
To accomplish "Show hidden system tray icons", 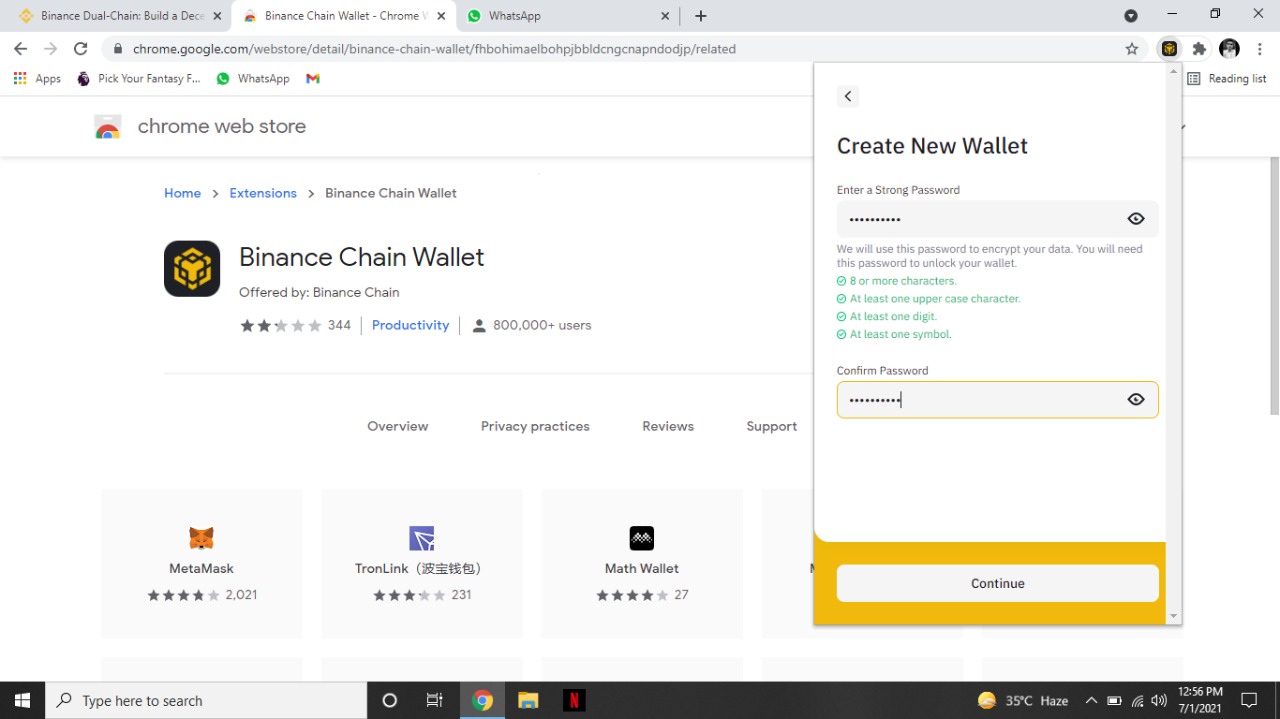I will tap(1091, 700).
